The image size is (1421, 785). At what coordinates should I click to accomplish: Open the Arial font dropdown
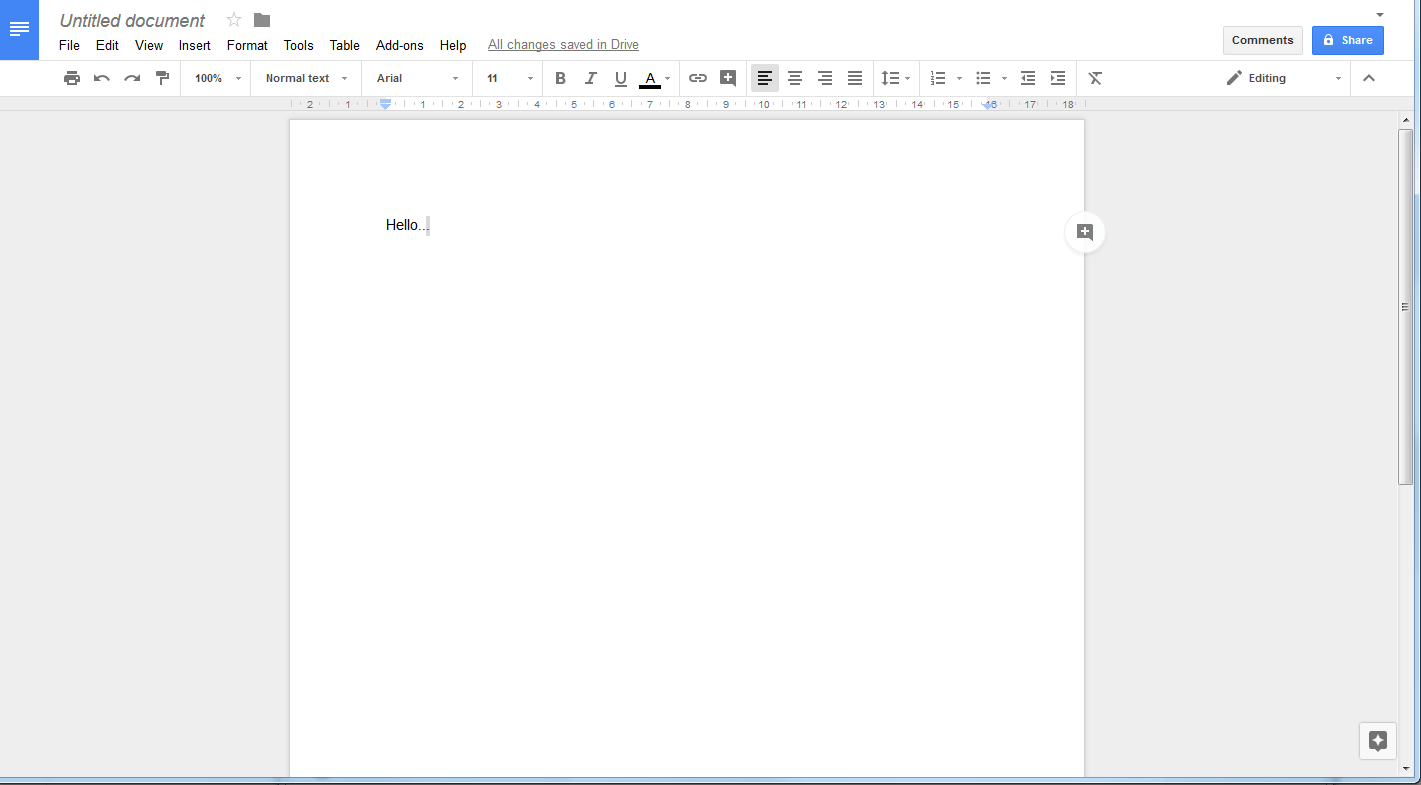click(x=417, y=78)
